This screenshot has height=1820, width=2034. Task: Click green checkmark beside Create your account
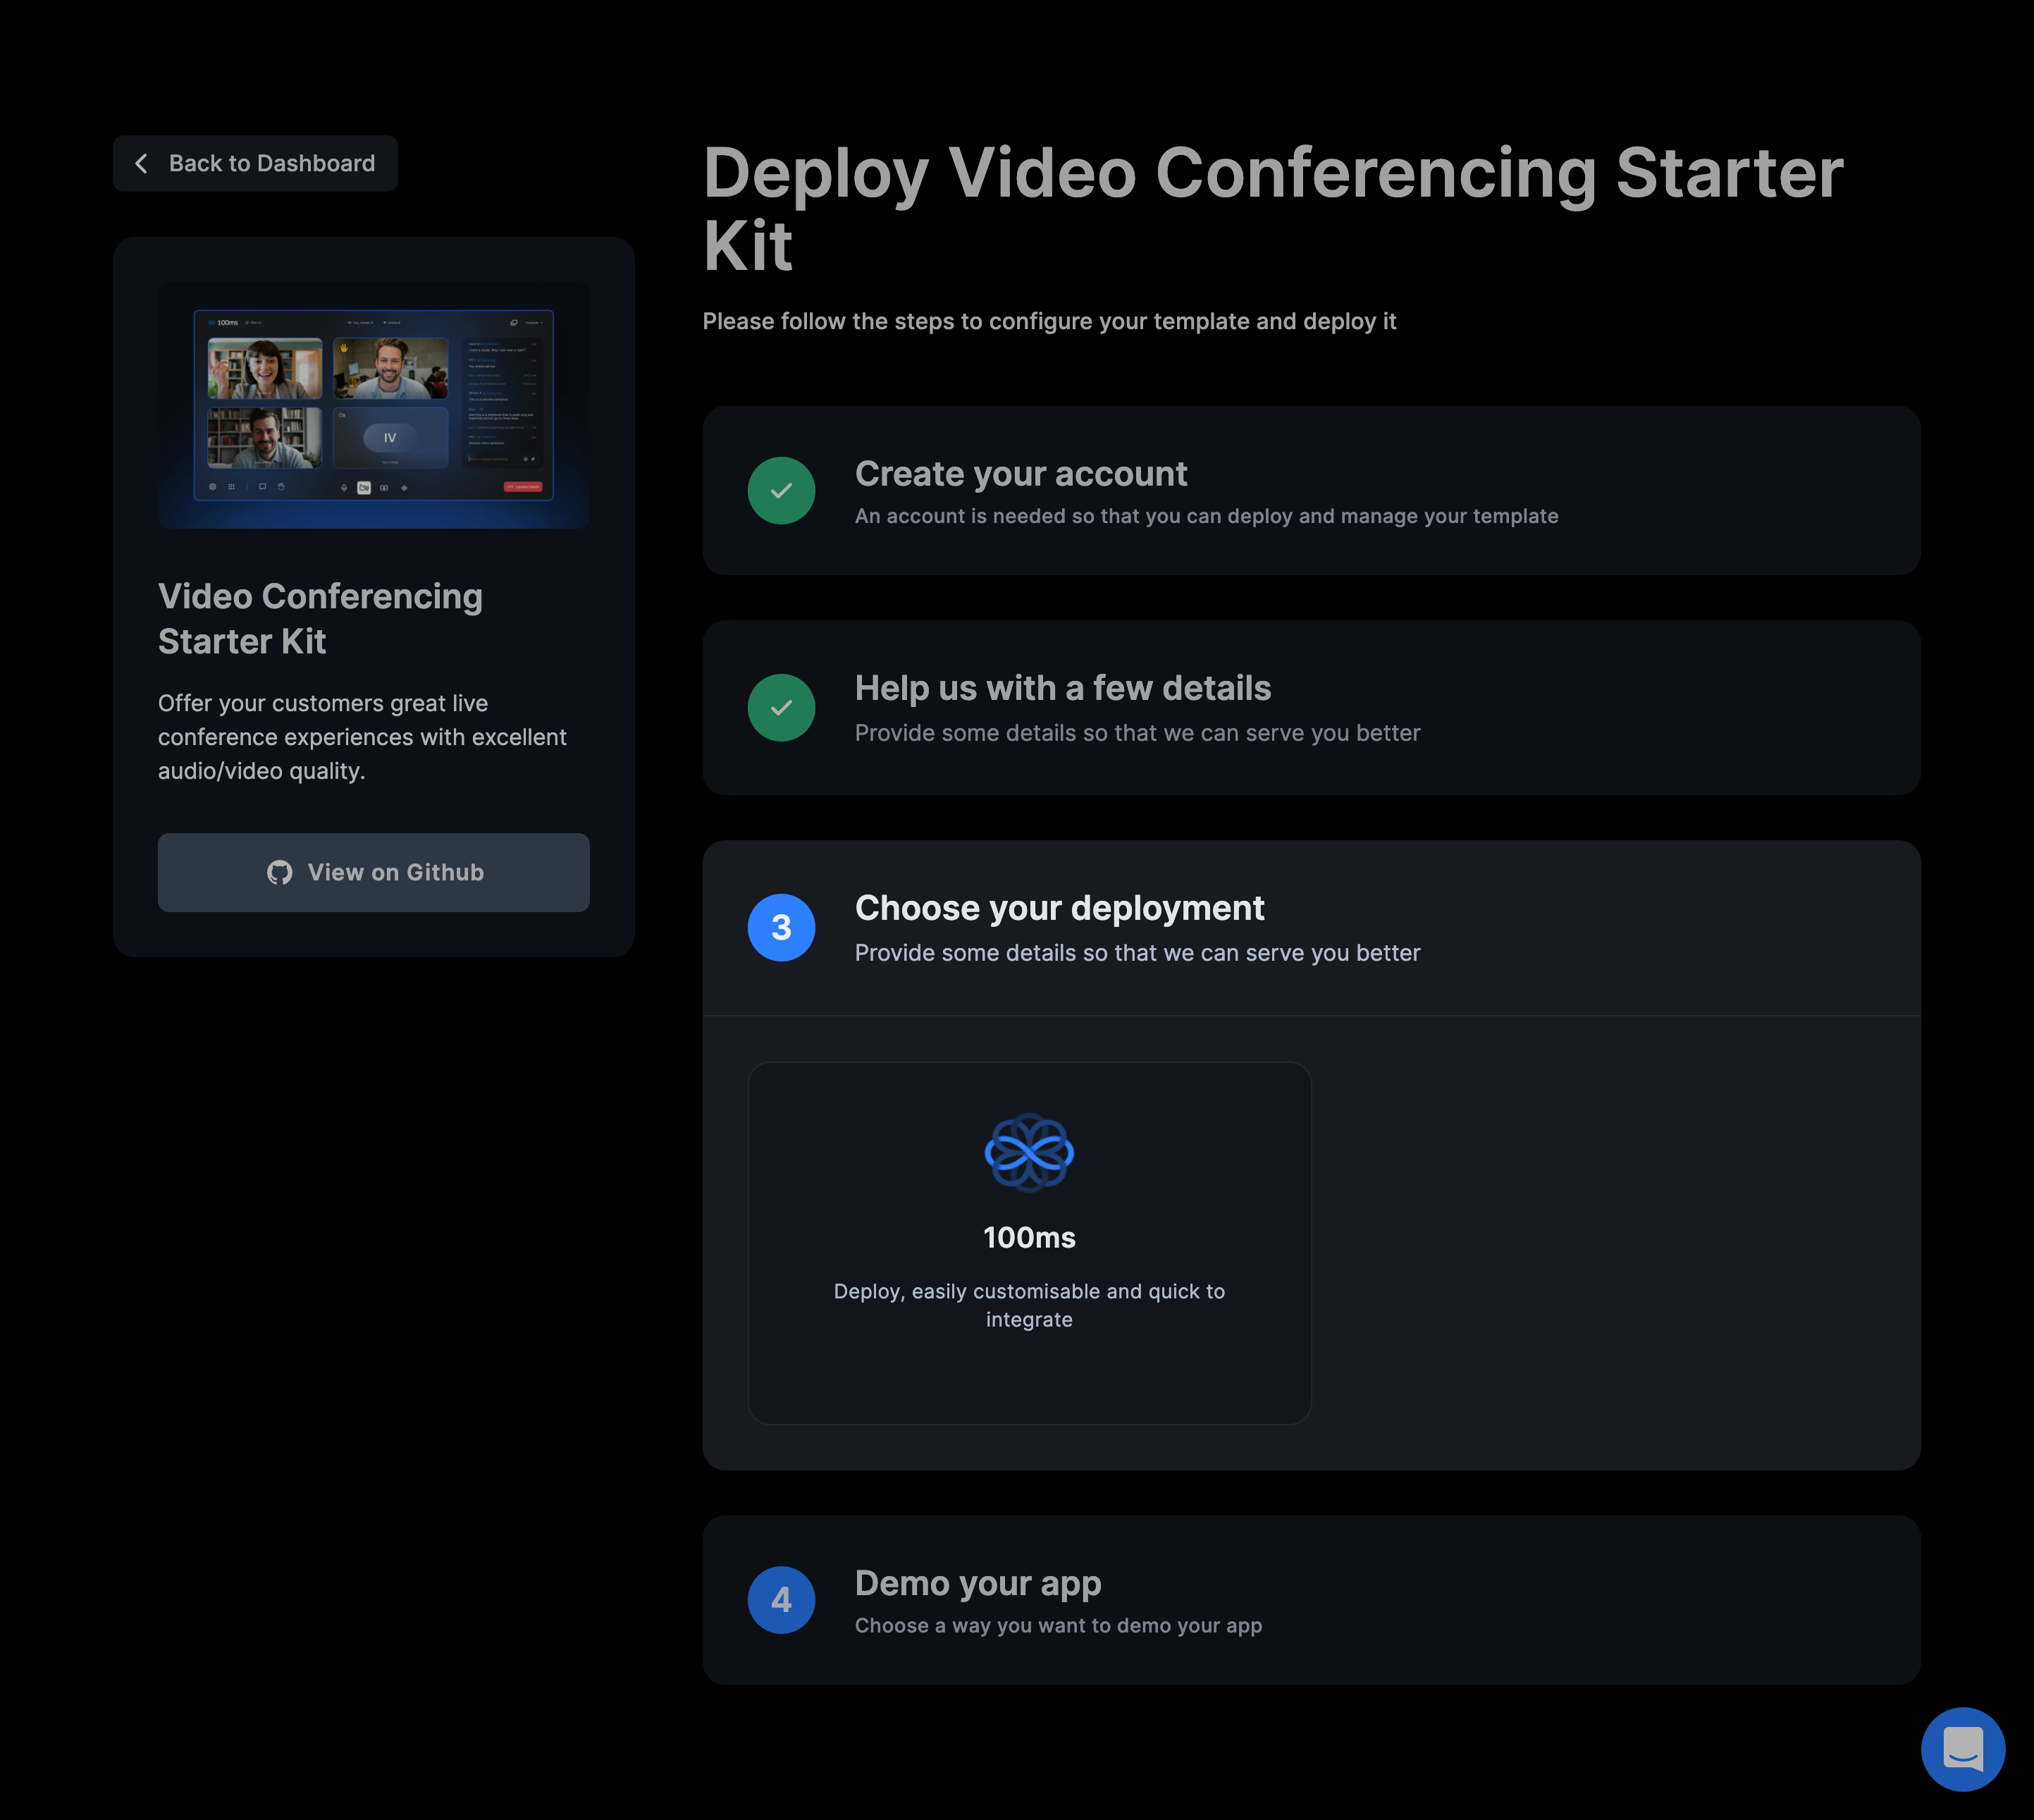tap(781, 491)
